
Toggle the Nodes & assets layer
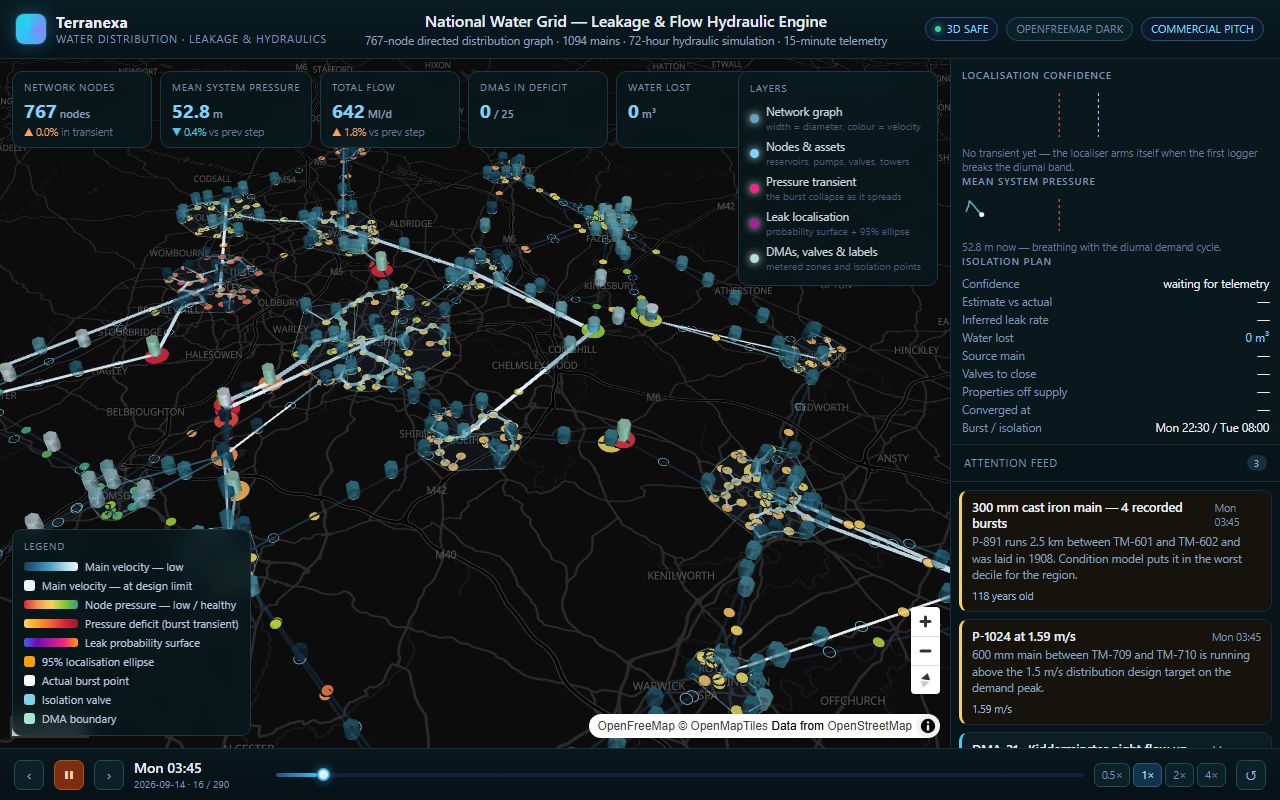coord(838,153)
